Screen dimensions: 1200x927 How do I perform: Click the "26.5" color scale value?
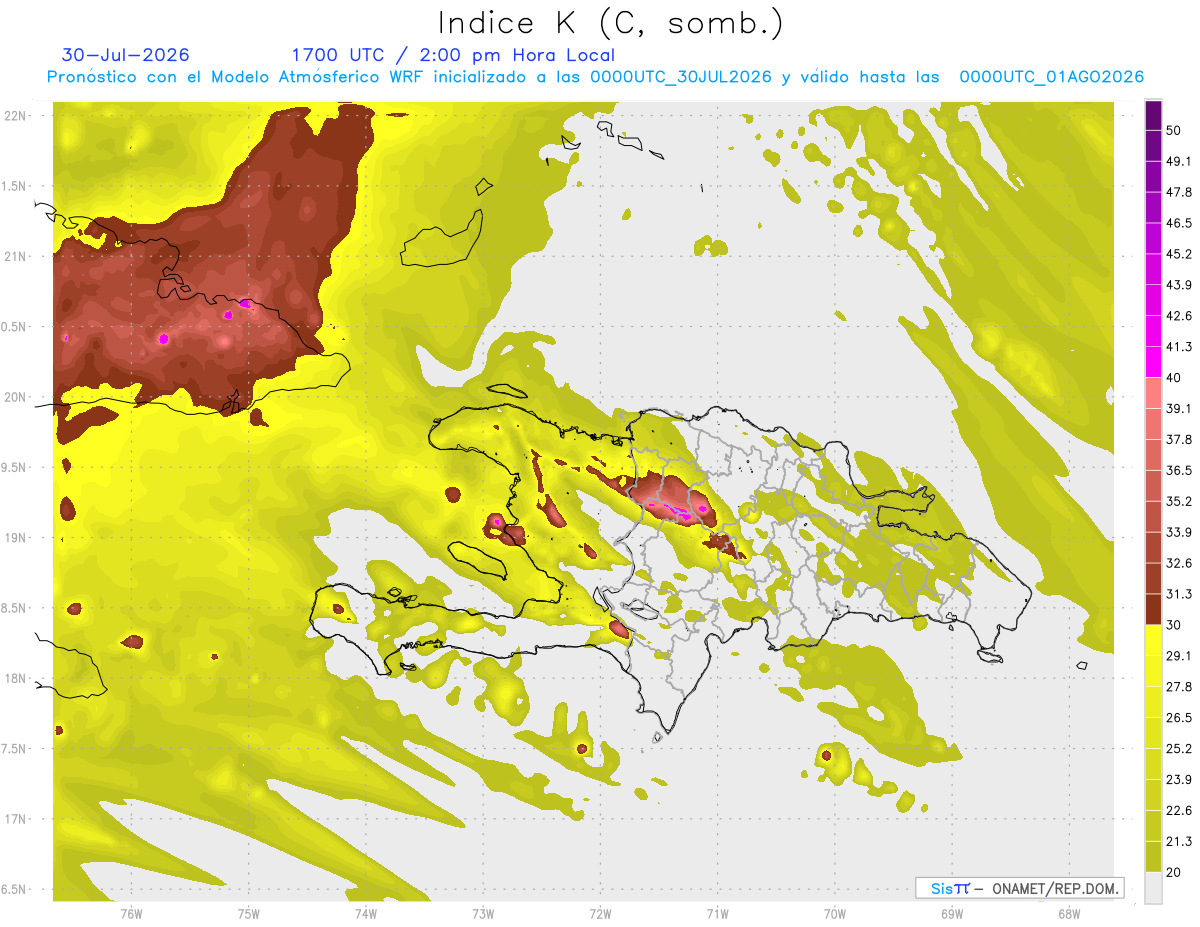click(x=1179, y=718)
